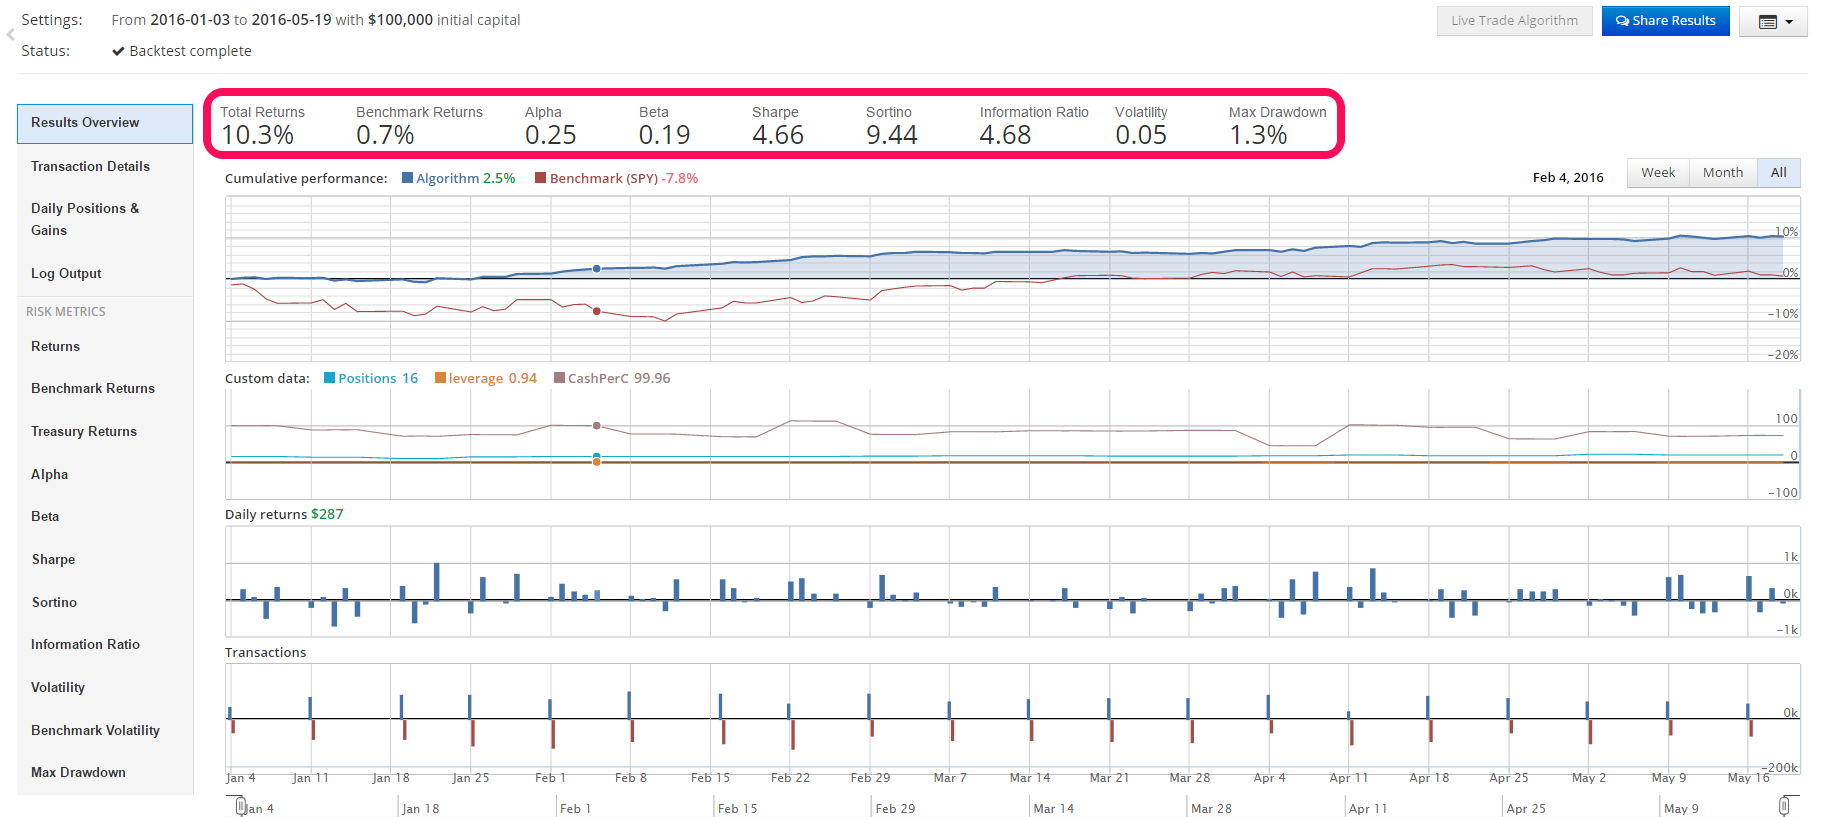Click the Share Results button
The width and height of the screenshot is (1823, 817).
(x=1665, y=21)
